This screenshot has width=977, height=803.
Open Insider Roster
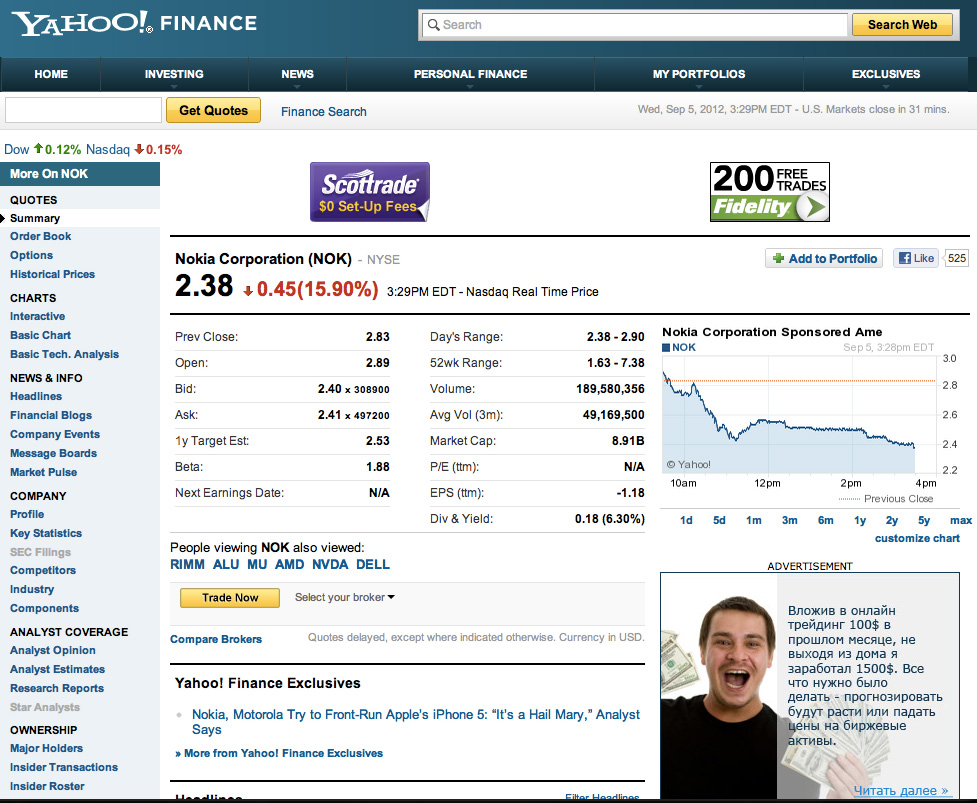47,786
